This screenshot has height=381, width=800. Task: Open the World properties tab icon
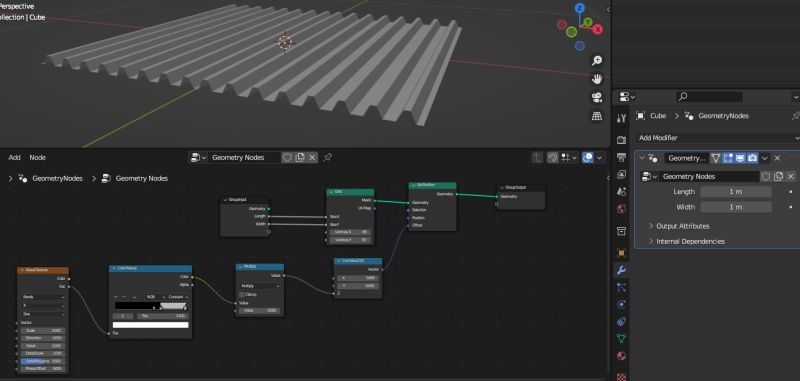(x=621, y=209)
